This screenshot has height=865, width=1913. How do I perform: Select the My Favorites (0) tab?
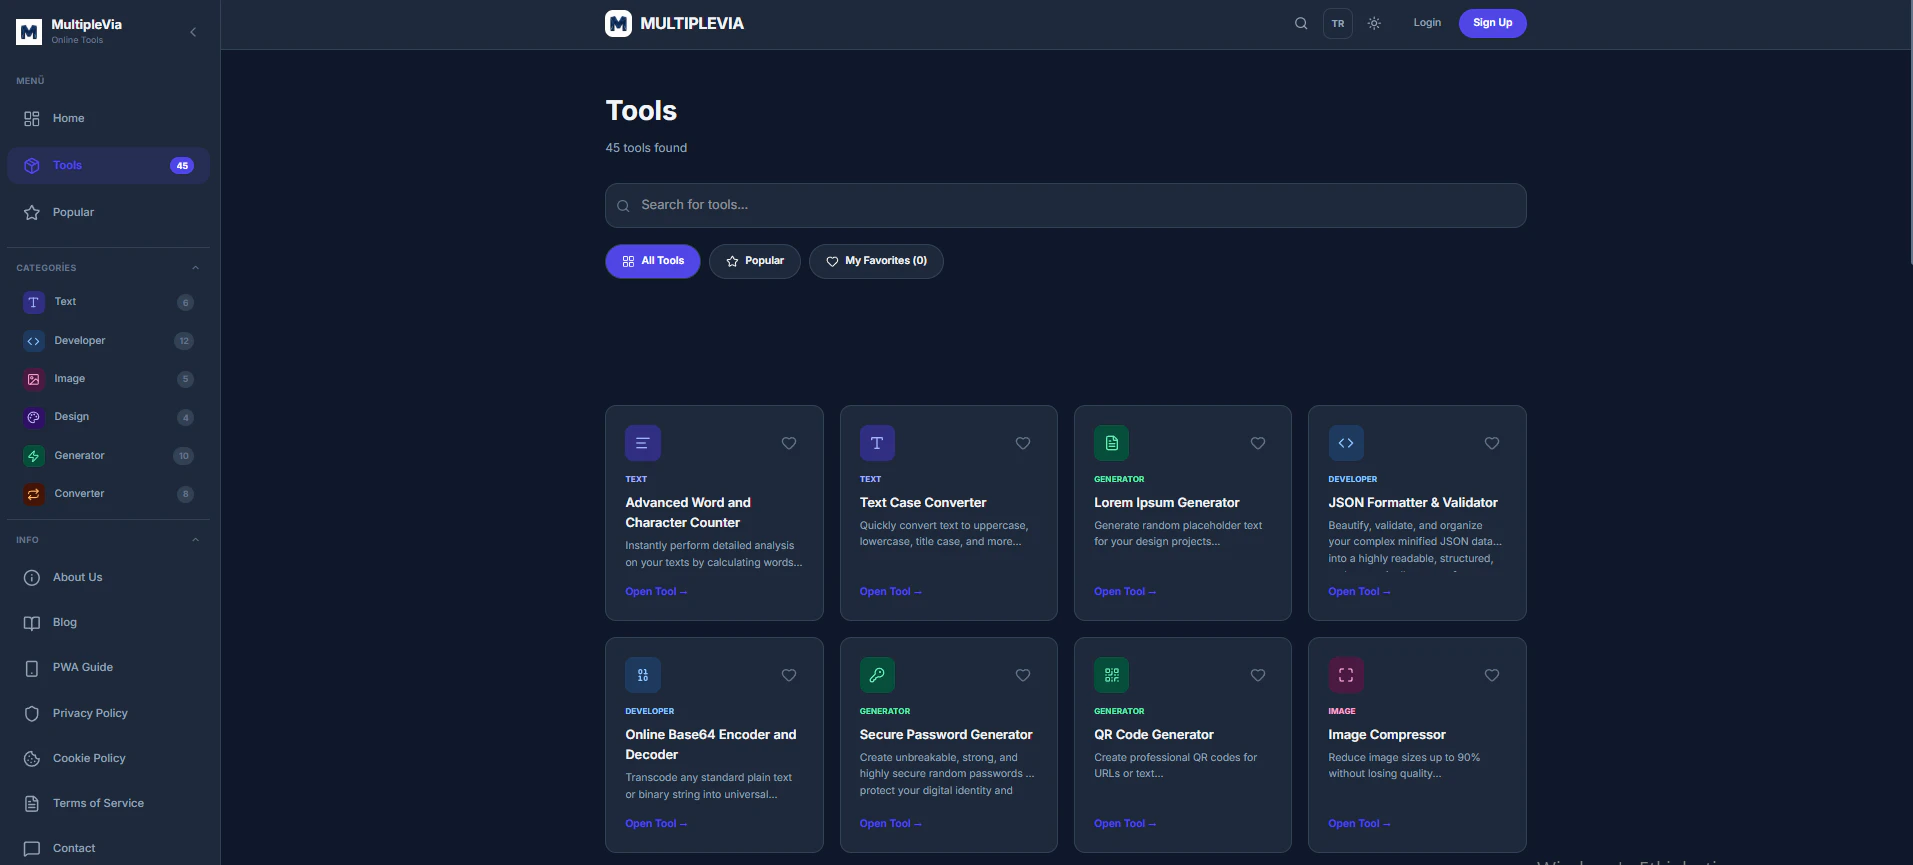876,261
